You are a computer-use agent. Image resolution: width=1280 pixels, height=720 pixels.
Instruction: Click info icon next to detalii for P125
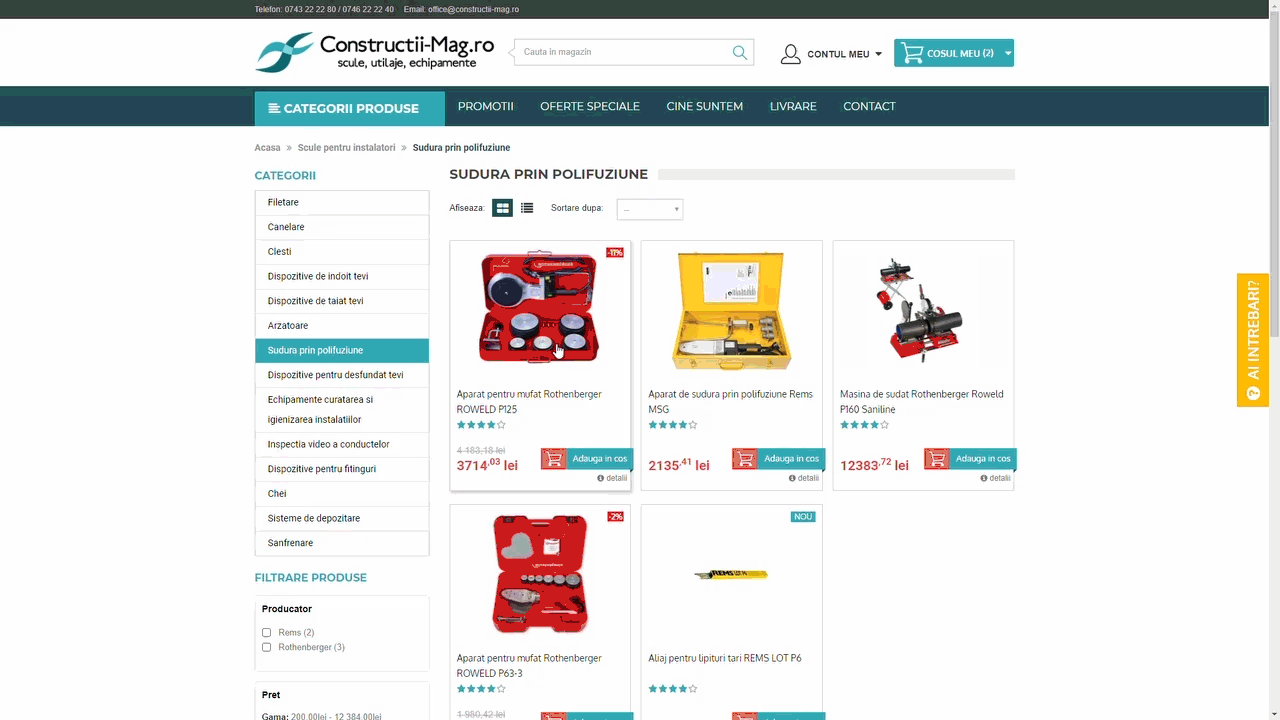tap(600, 478)
